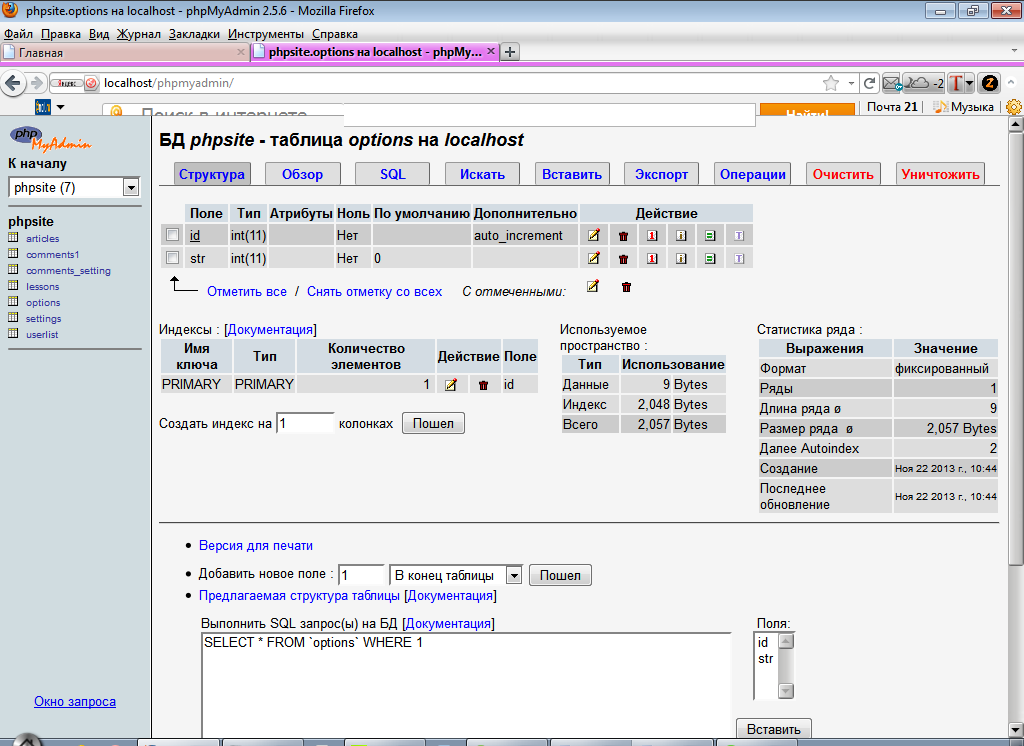The width and height of the screenshot is (1024, 746).
Task: Click the Уничтожить tab to drop the table
Action: coord(940,174)
